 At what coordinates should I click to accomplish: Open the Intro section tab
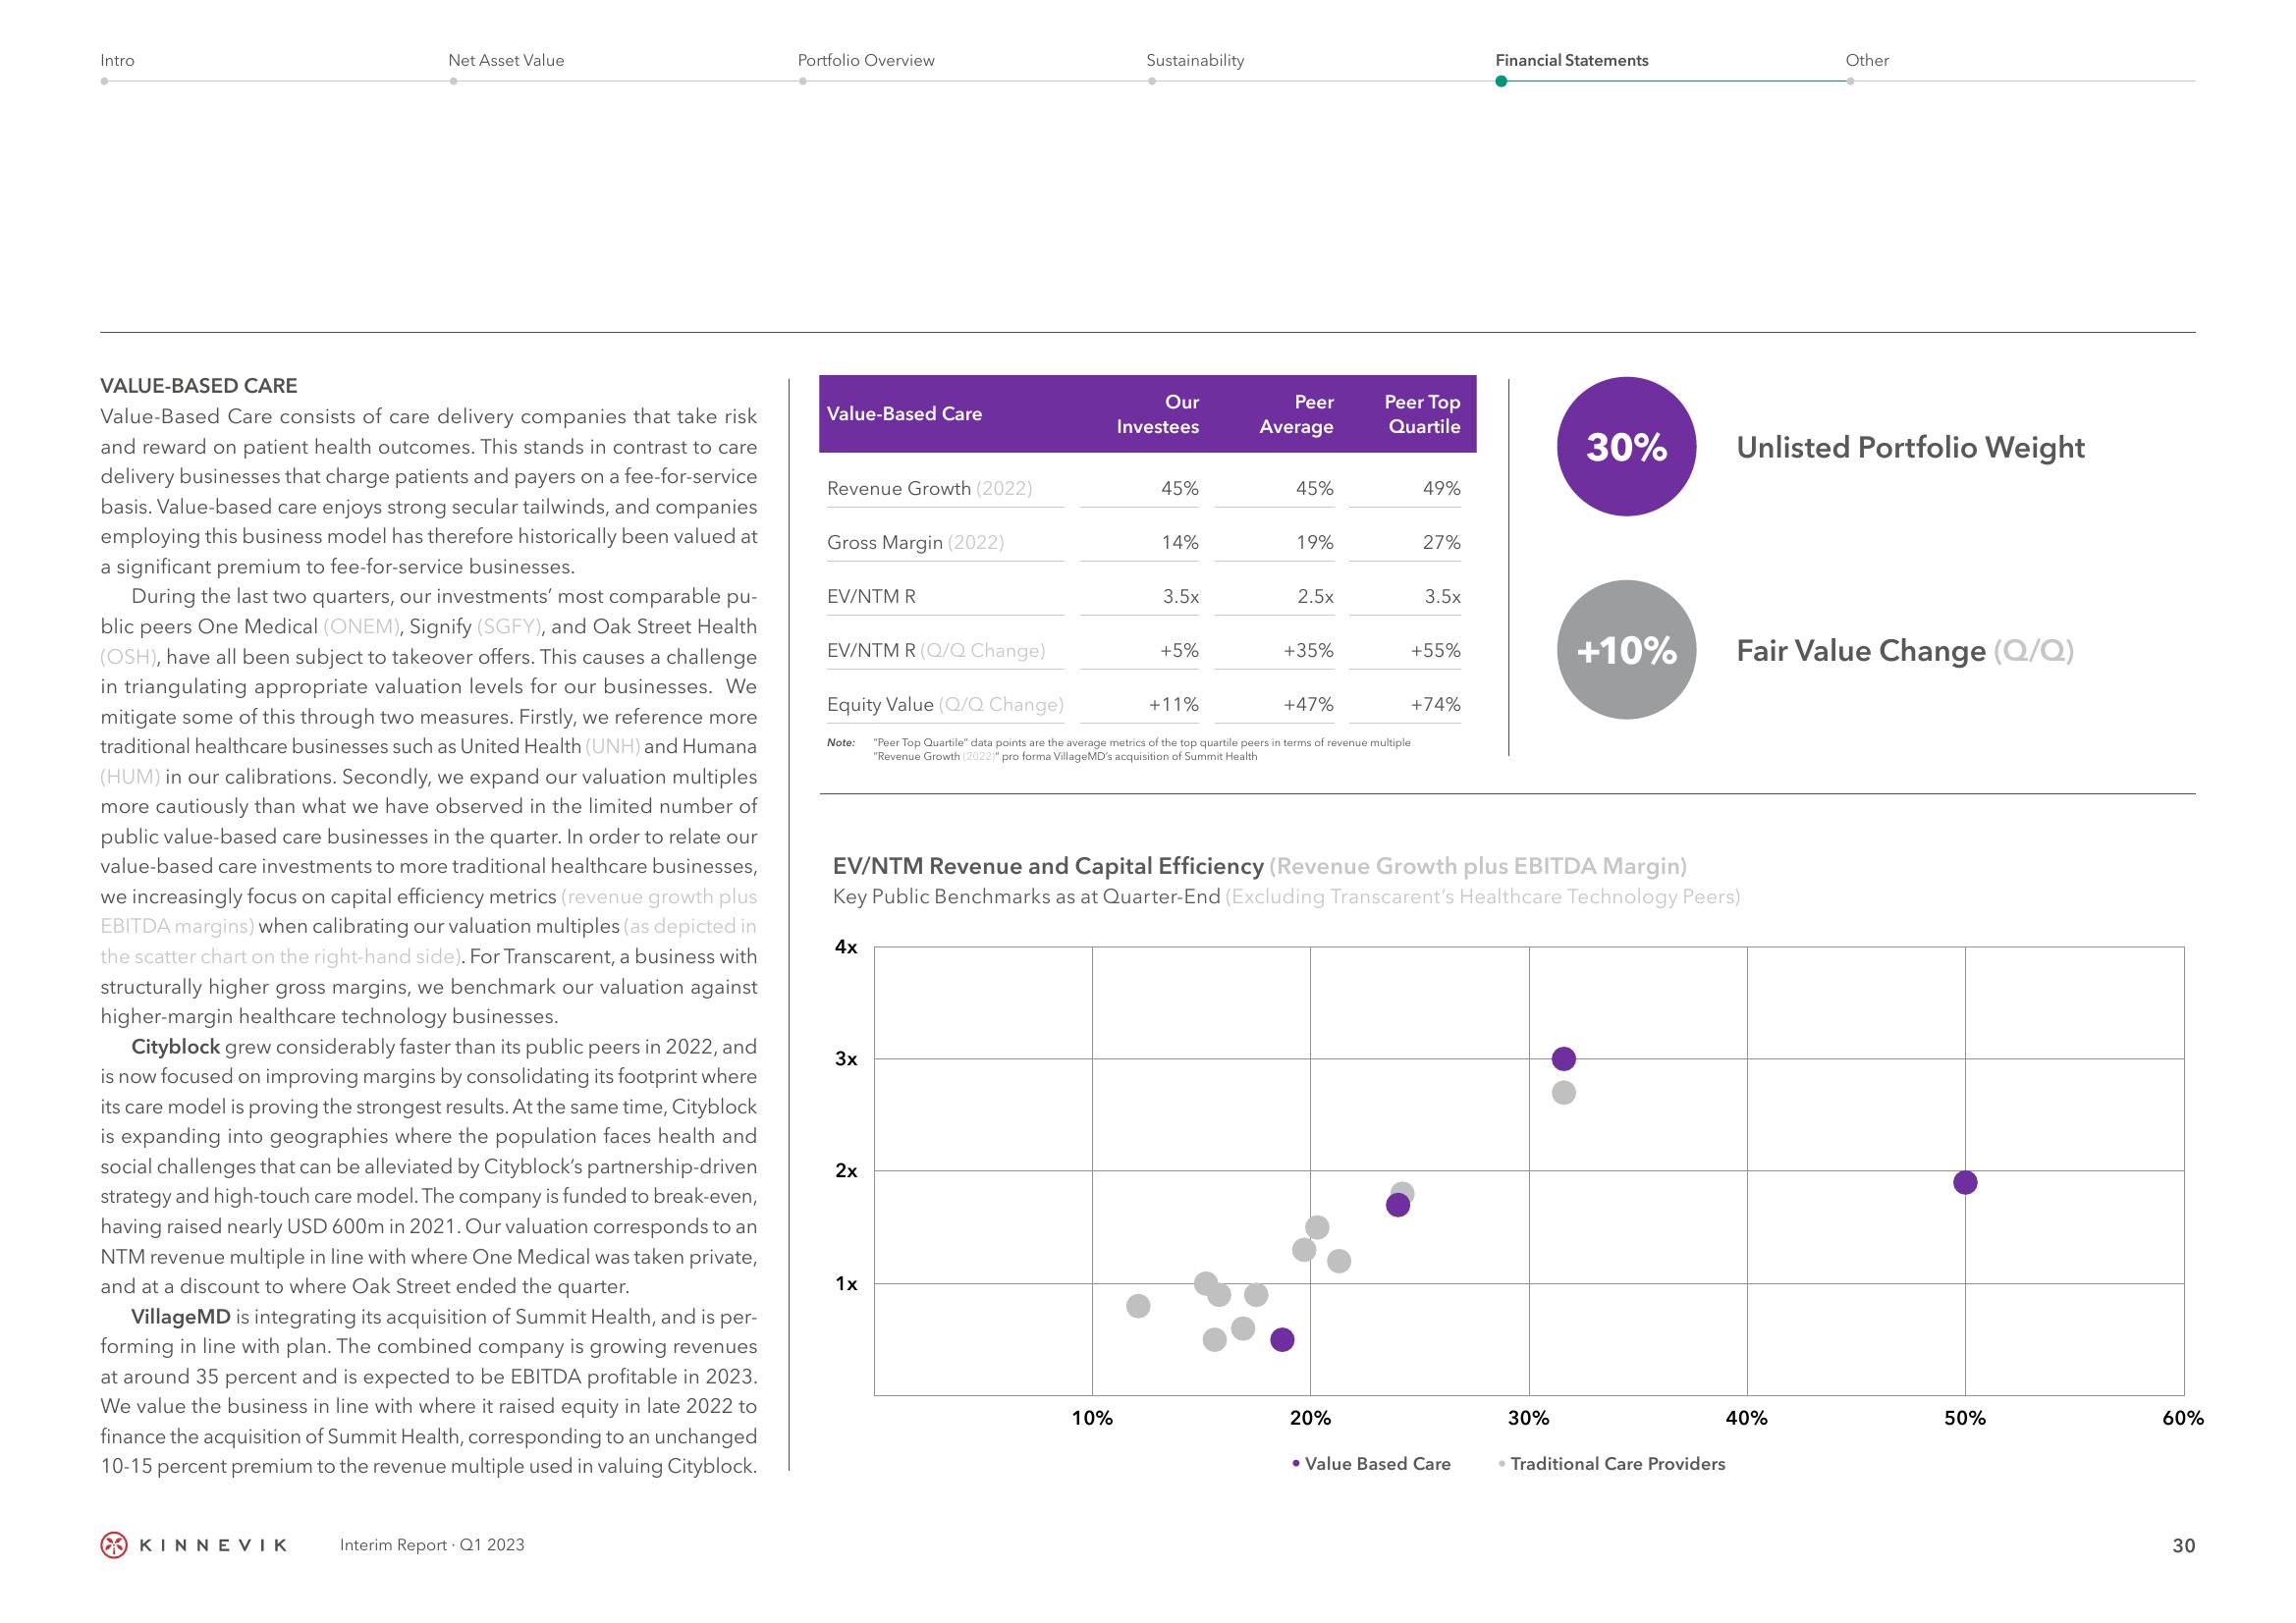pos(117,60)
